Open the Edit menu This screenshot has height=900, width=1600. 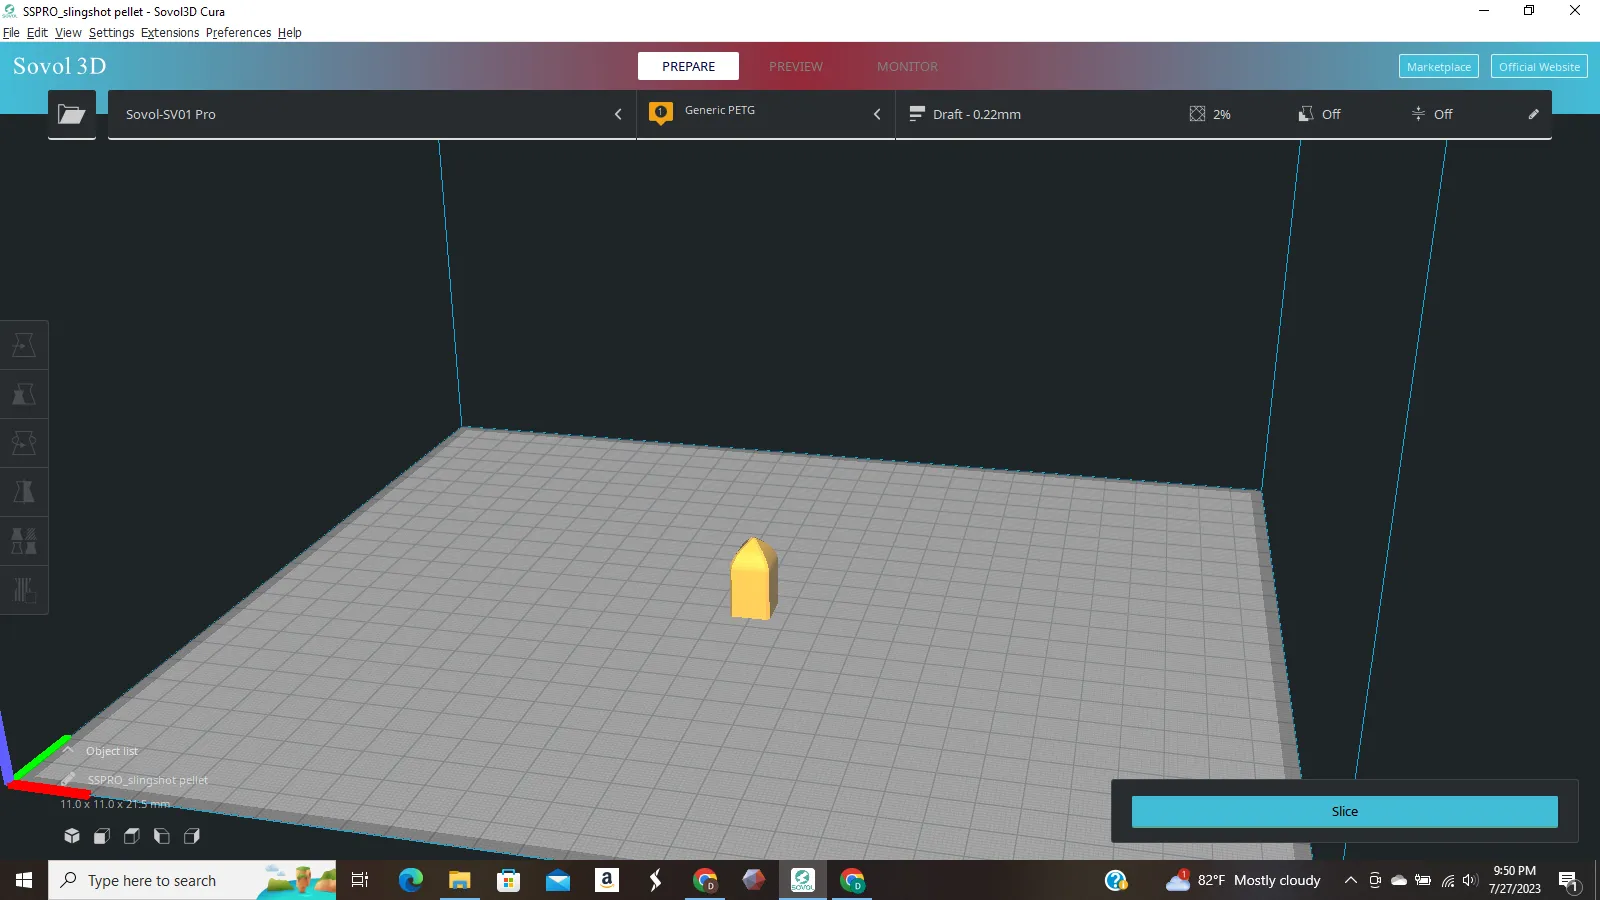pyautogui.click(x=37, y=32)
